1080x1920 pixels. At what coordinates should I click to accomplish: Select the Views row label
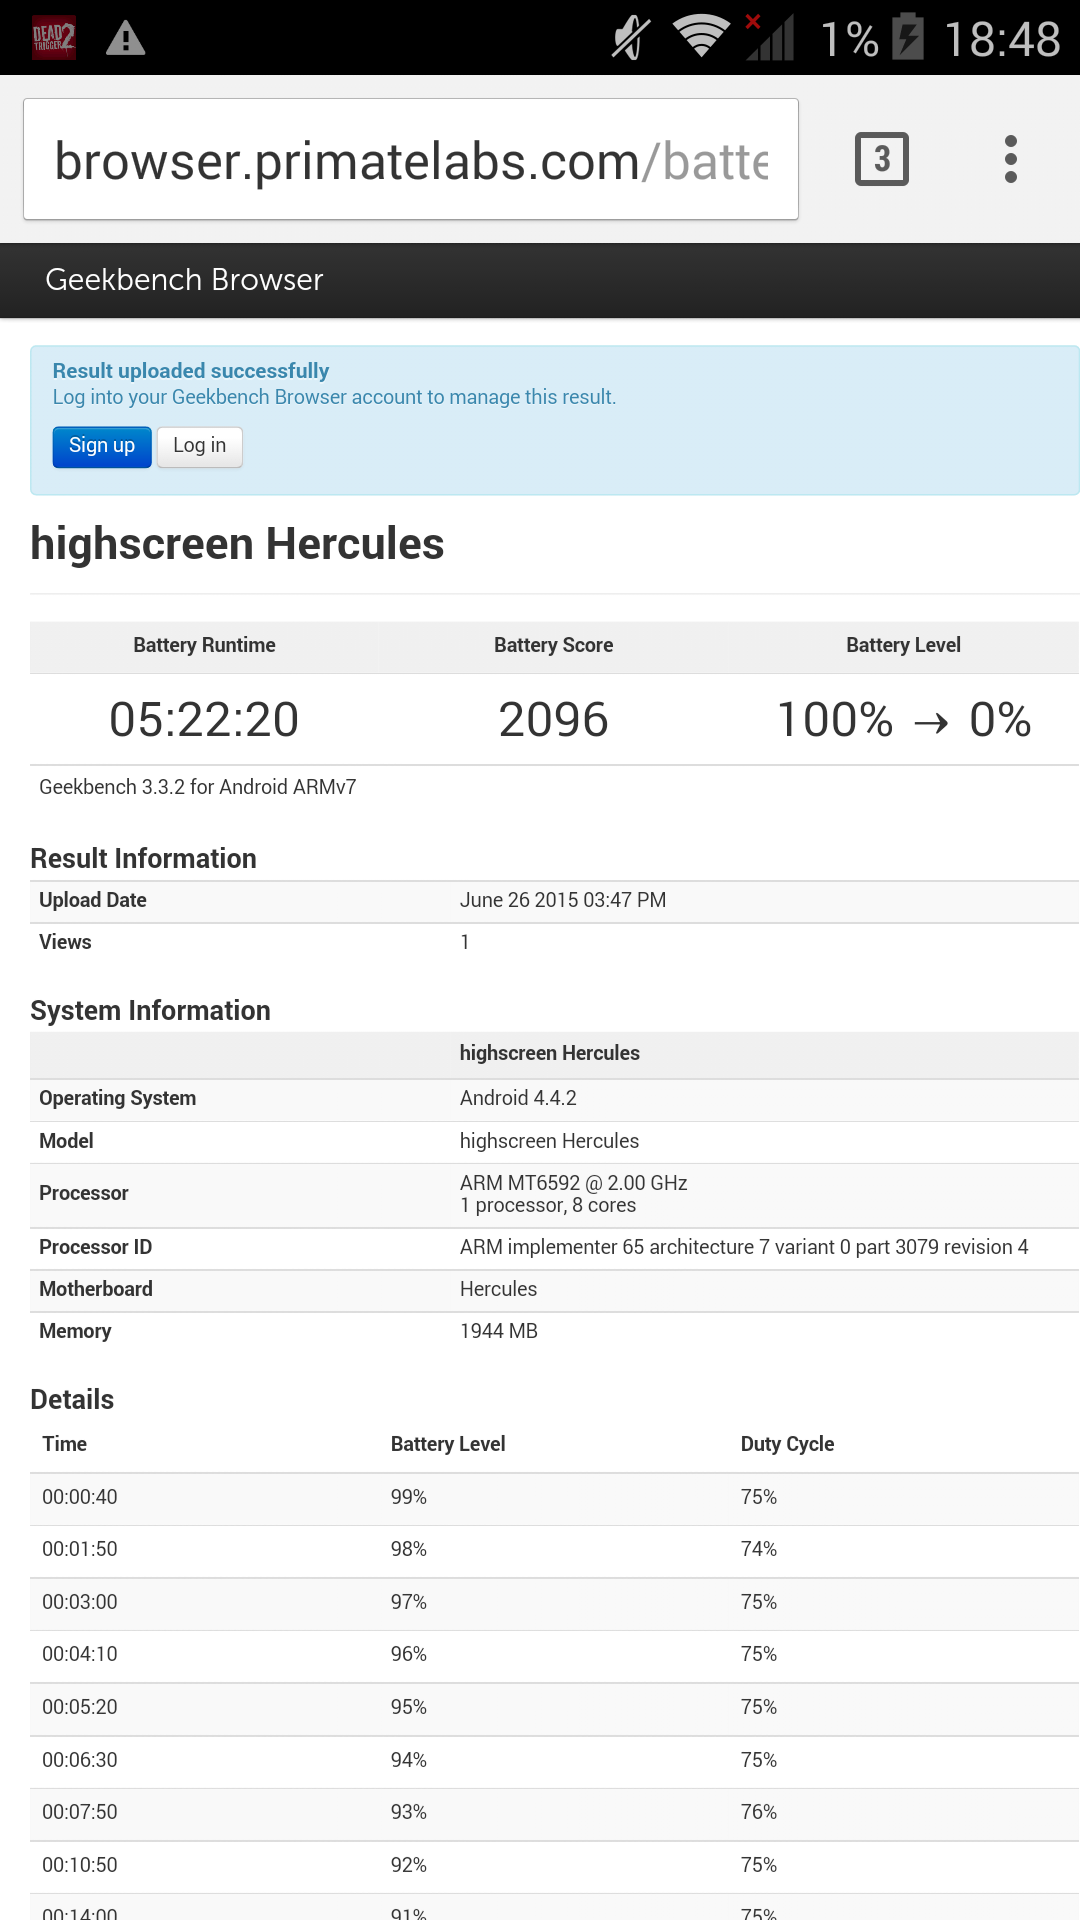65,942
